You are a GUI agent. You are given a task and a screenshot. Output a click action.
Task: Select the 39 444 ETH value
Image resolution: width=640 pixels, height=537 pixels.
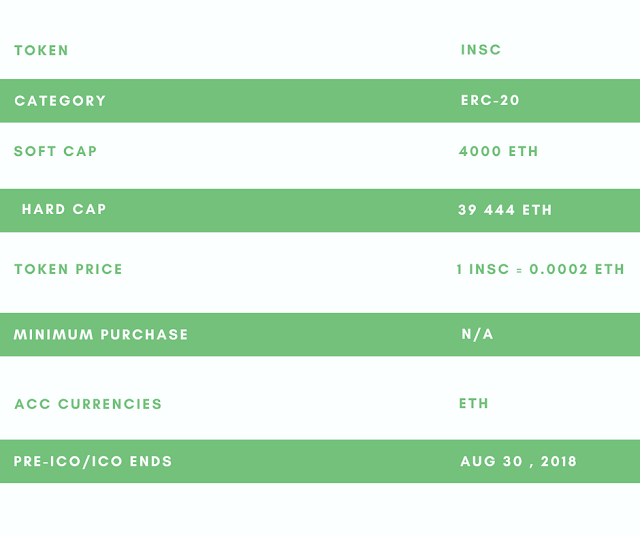505,210
